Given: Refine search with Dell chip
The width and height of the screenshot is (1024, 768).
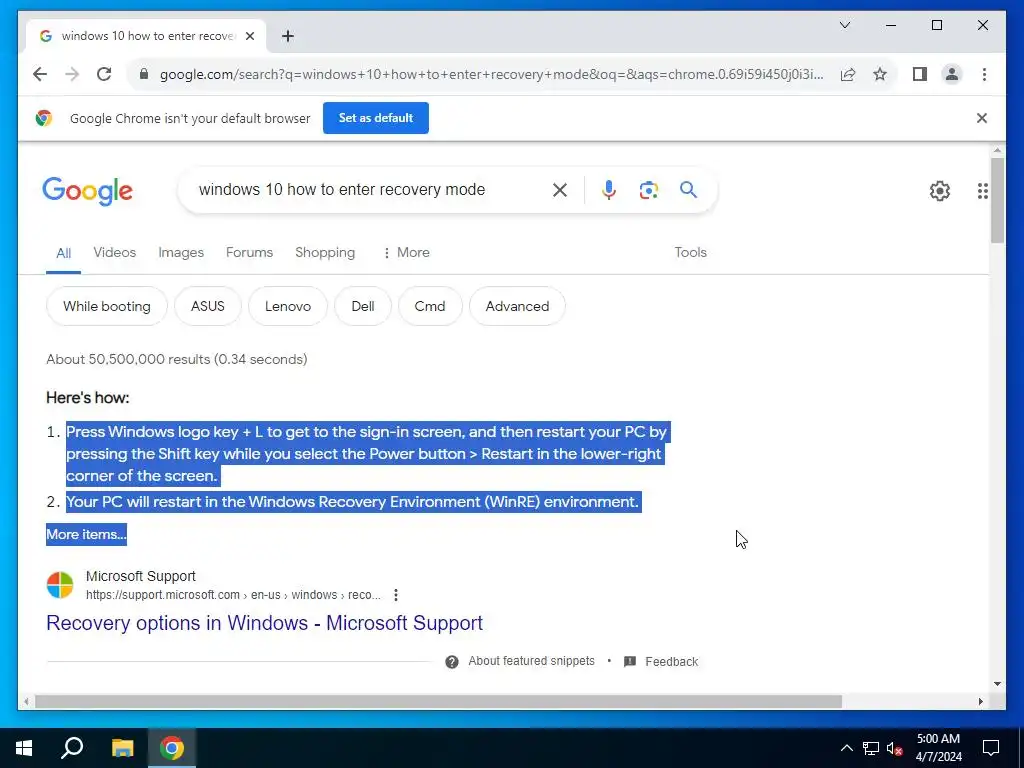Looking at the screenshot, I should tap(363, 306).
